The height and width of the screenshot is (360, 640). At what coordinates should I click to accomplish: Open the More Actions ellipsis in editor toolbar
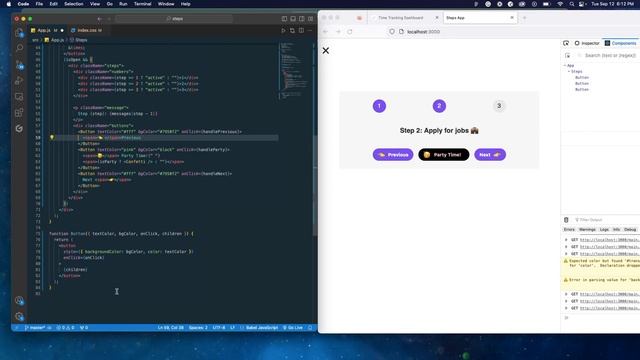tap(310, 31)
